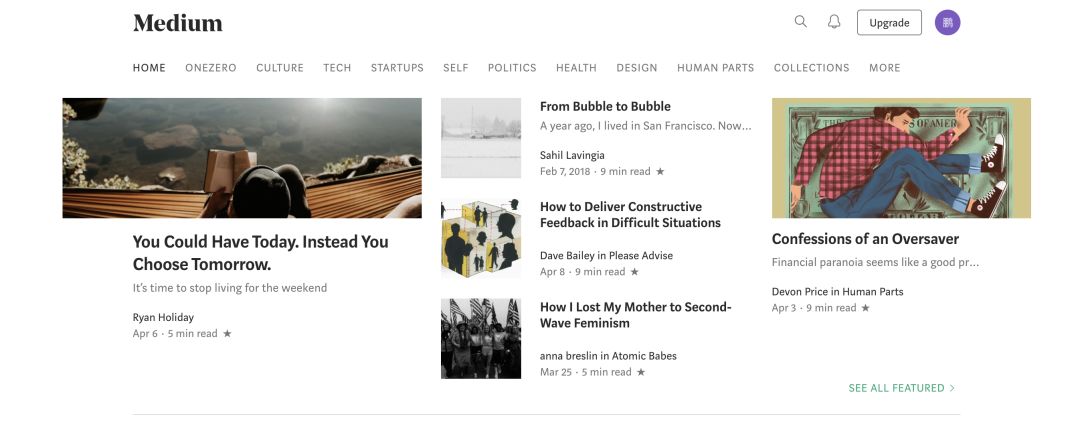Open the hammock reading article thumbnail

(x=242, y=158)
